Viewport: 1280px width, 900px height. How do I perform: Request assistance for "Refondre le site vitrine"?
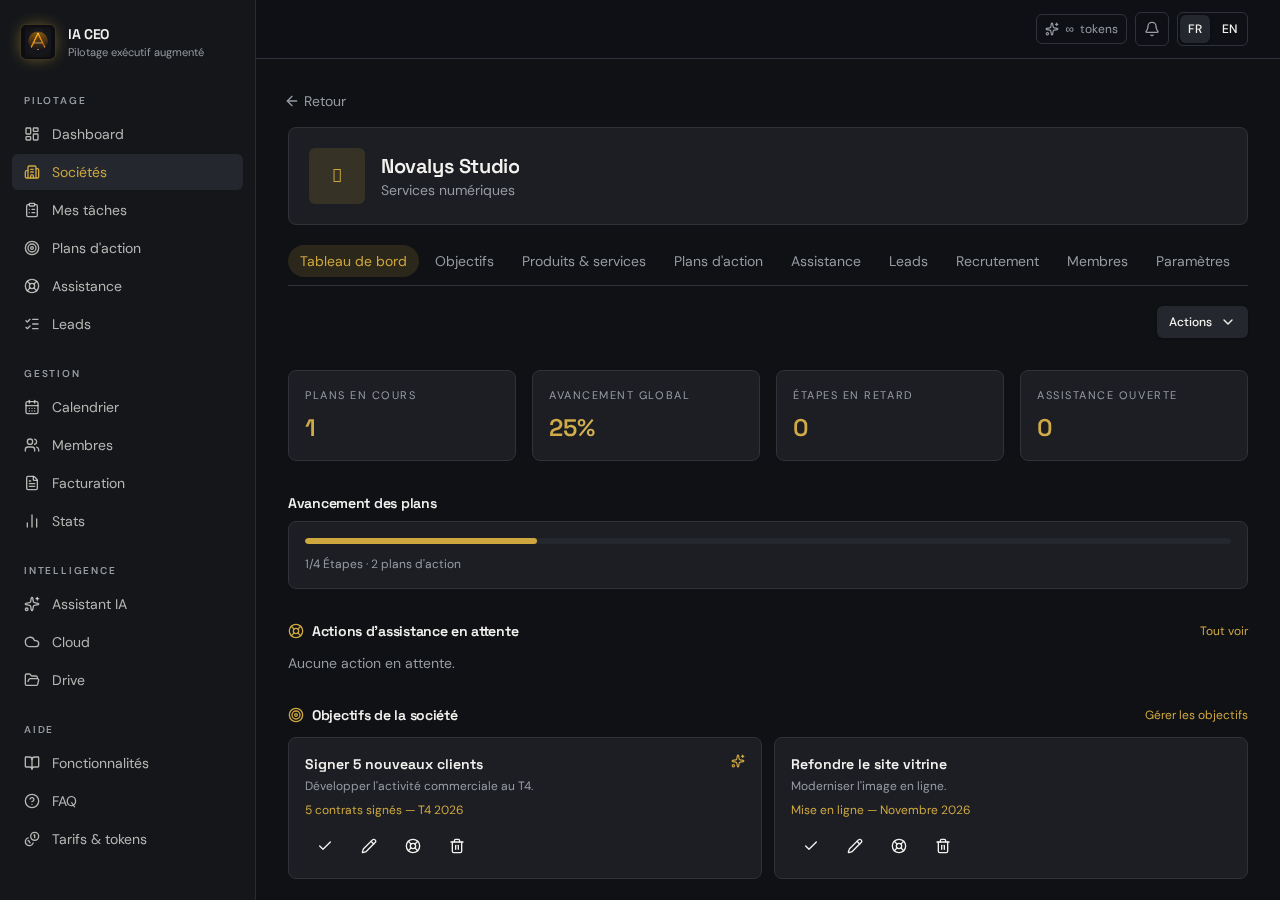coord(899,846)
